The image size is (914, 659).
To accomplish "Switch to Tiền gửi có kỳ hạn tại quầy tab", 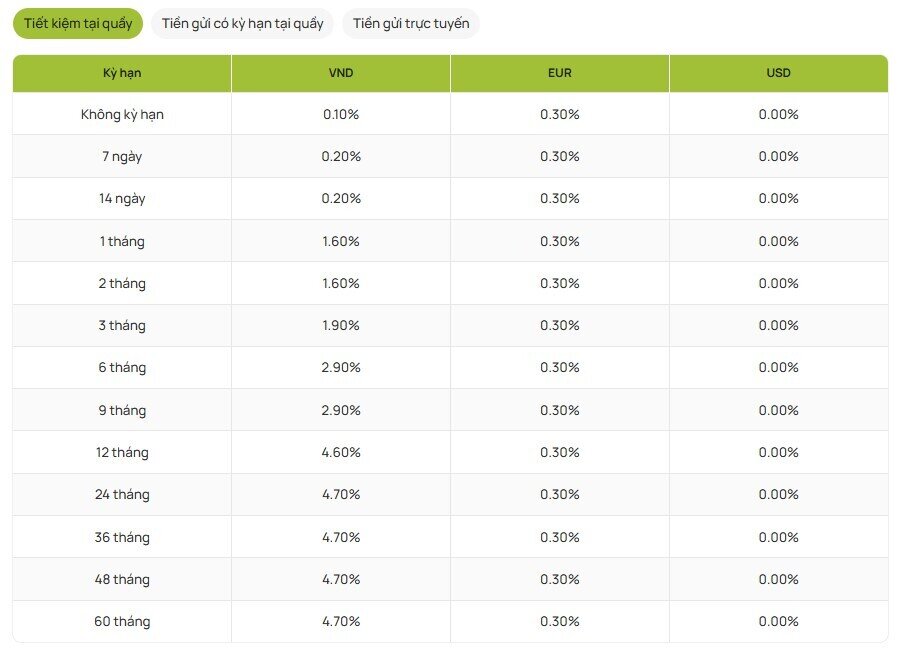I will tap(242, 24).
